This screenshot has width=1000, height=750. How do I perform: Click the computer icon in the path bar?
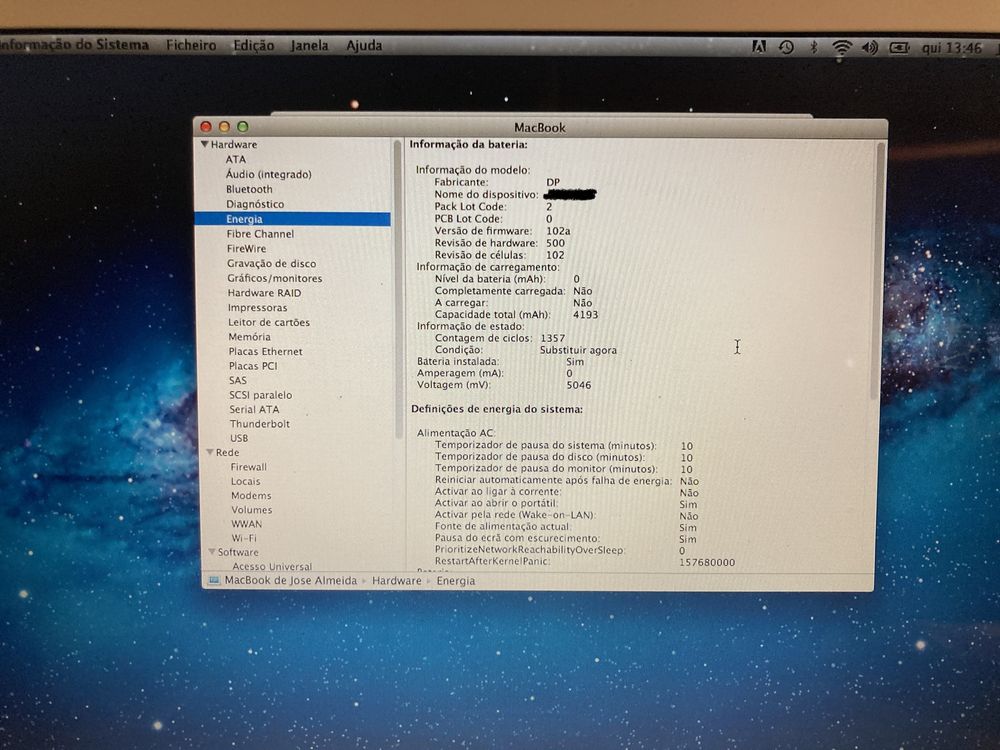(214, 580)
